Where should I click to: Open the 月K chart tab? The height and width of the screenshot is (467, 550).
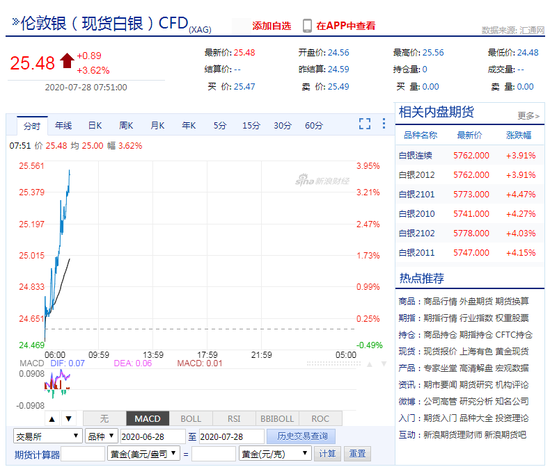tap(157, 126)
